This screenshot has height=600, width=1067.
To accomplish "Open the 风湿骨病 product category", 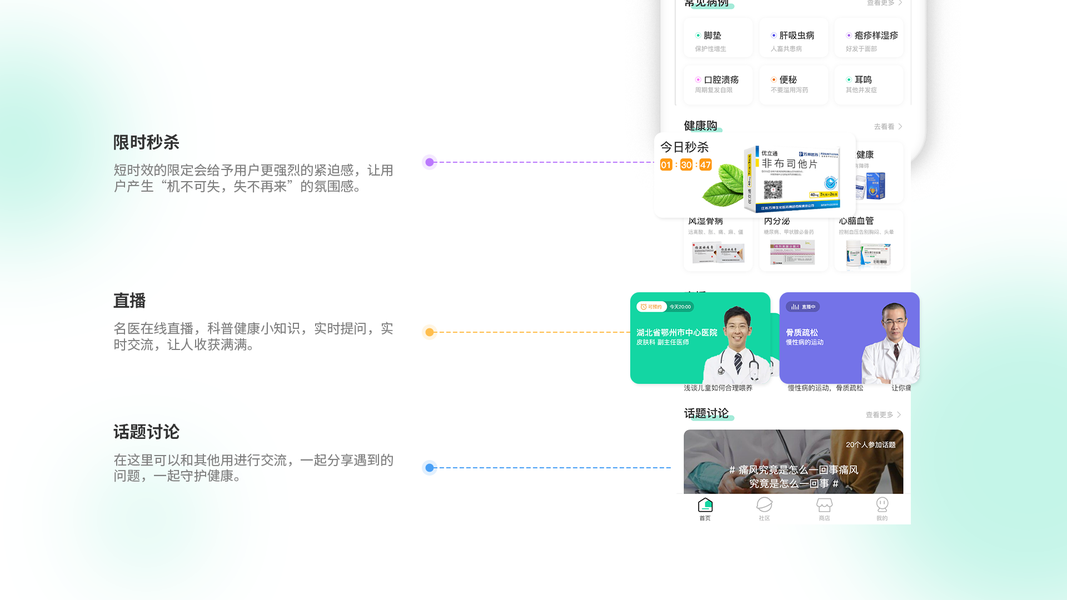I will (719, 243).
